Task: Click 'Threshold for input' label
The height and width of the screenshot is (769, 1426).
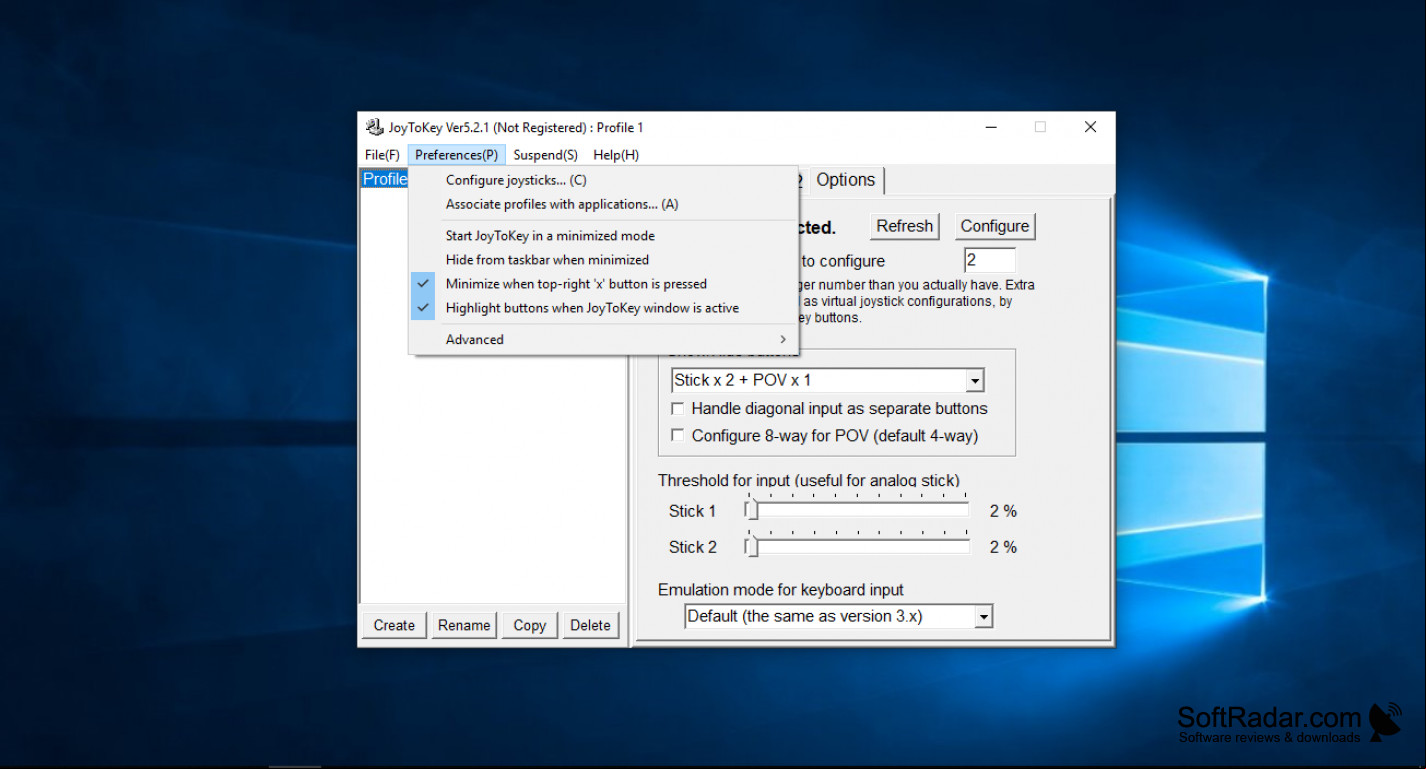Action: 809,481
